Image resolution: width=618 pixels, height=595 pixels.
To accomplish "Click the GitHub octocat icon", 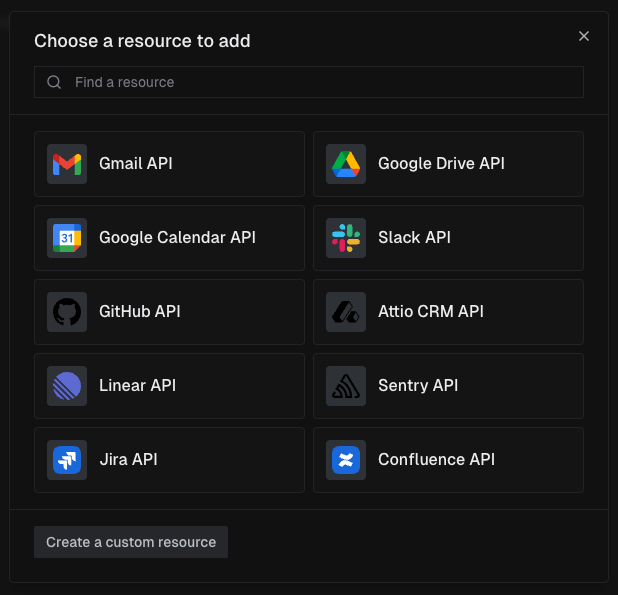I will pyautogui.click(x=67, y=312).
